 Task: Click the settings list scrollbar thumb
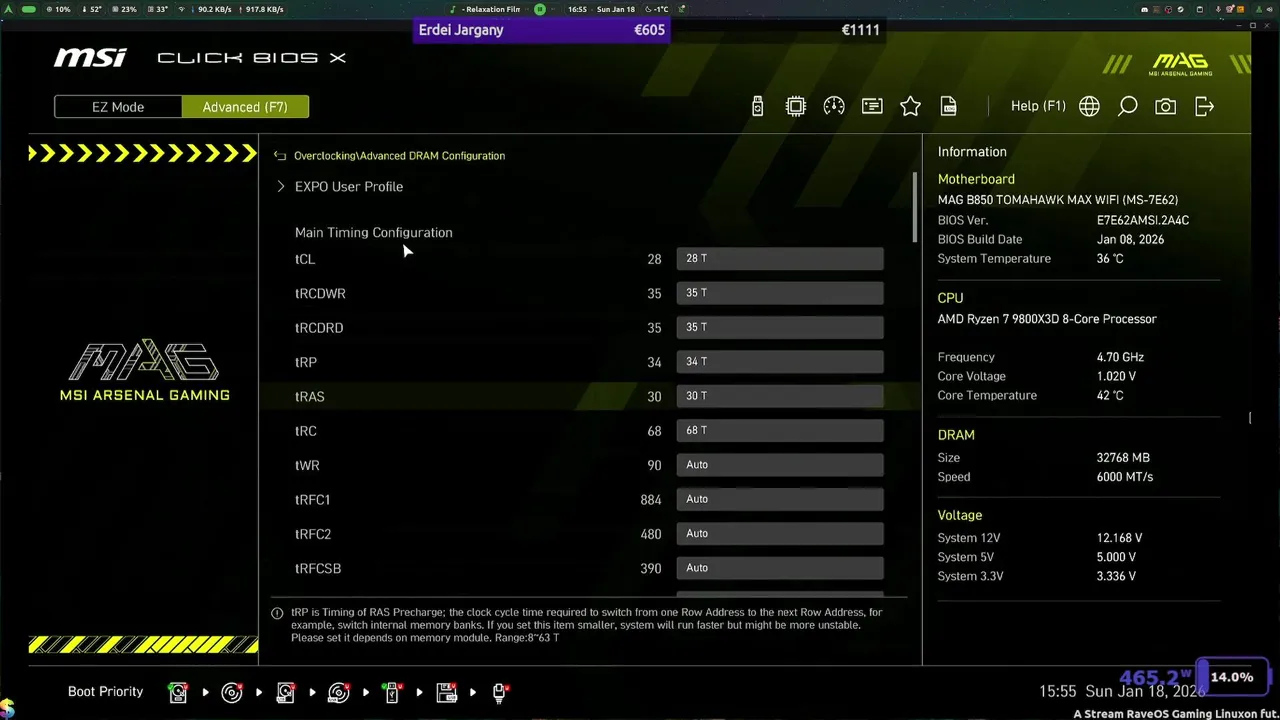click(x=915, y=207)
